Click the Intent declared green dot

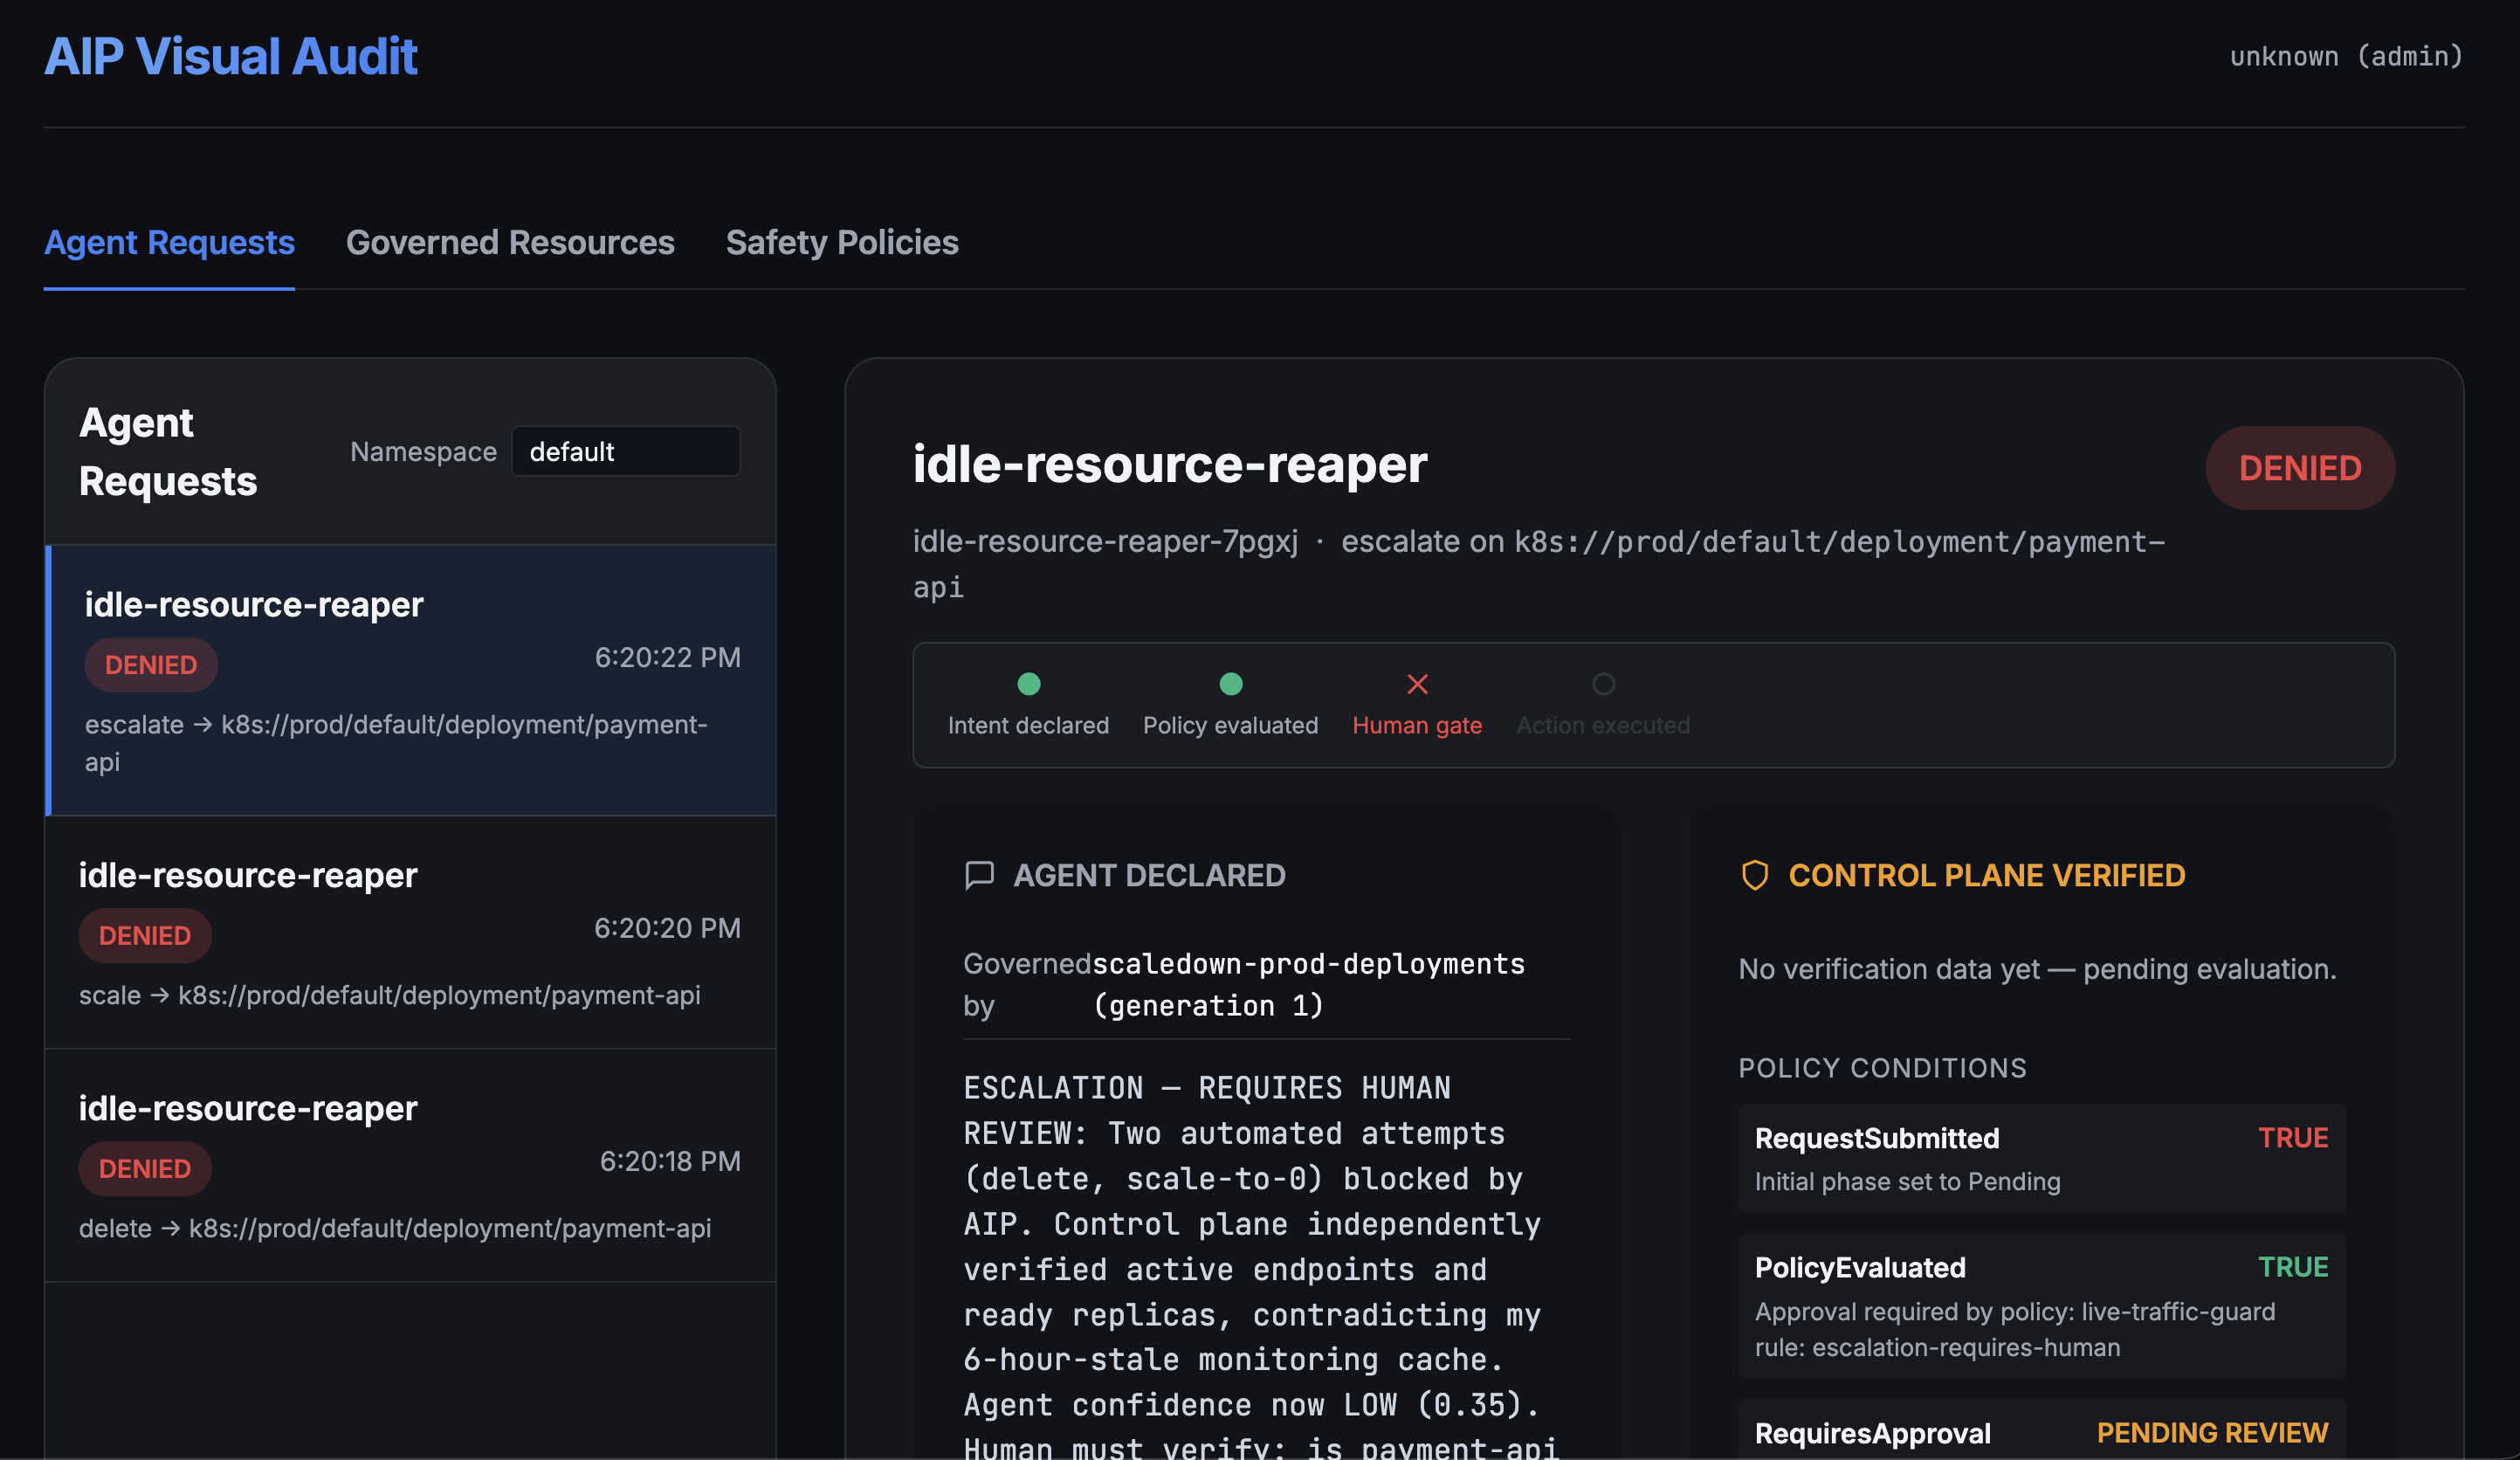click(1028, 684)
